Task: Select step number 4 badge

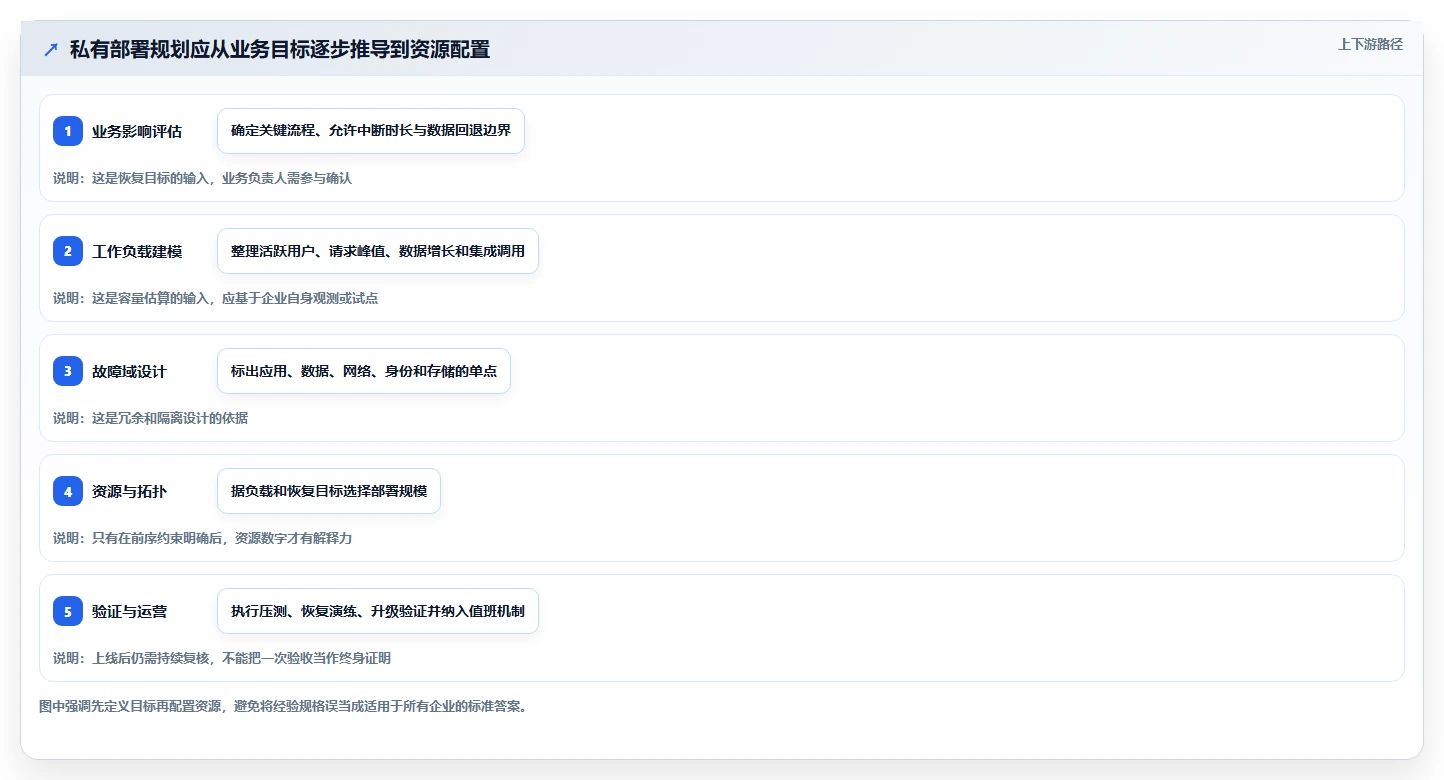Action: click(x=68, y=491)
